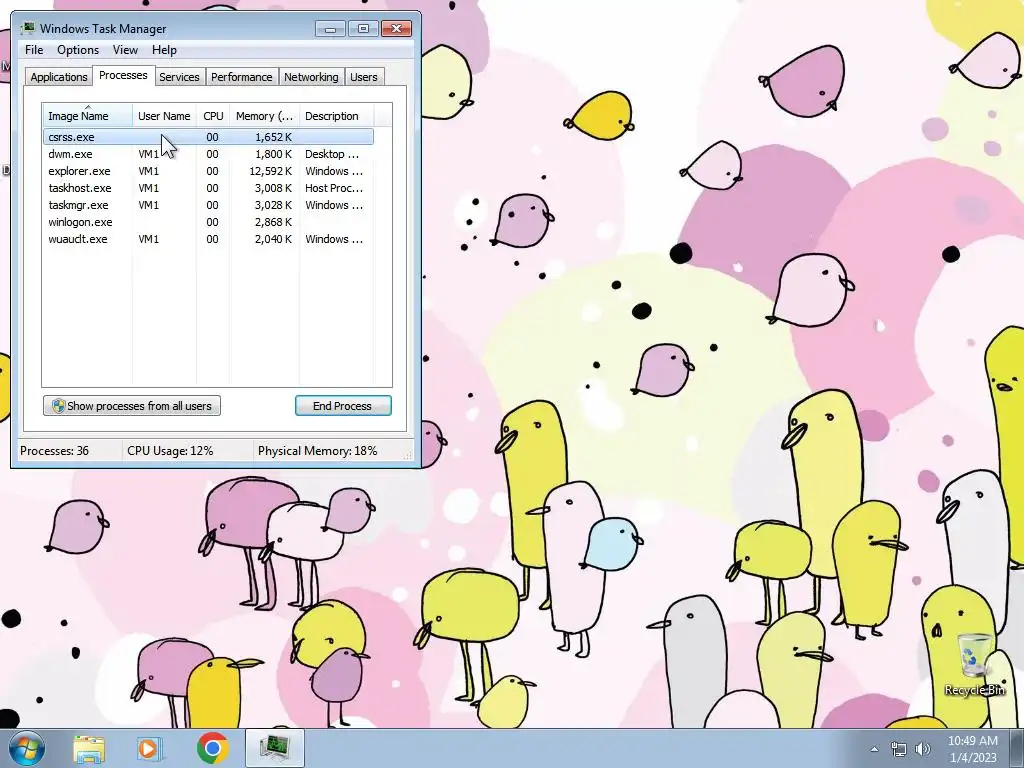Click the End Process button
Viewport: 1024px width, 768px height.
343,406
